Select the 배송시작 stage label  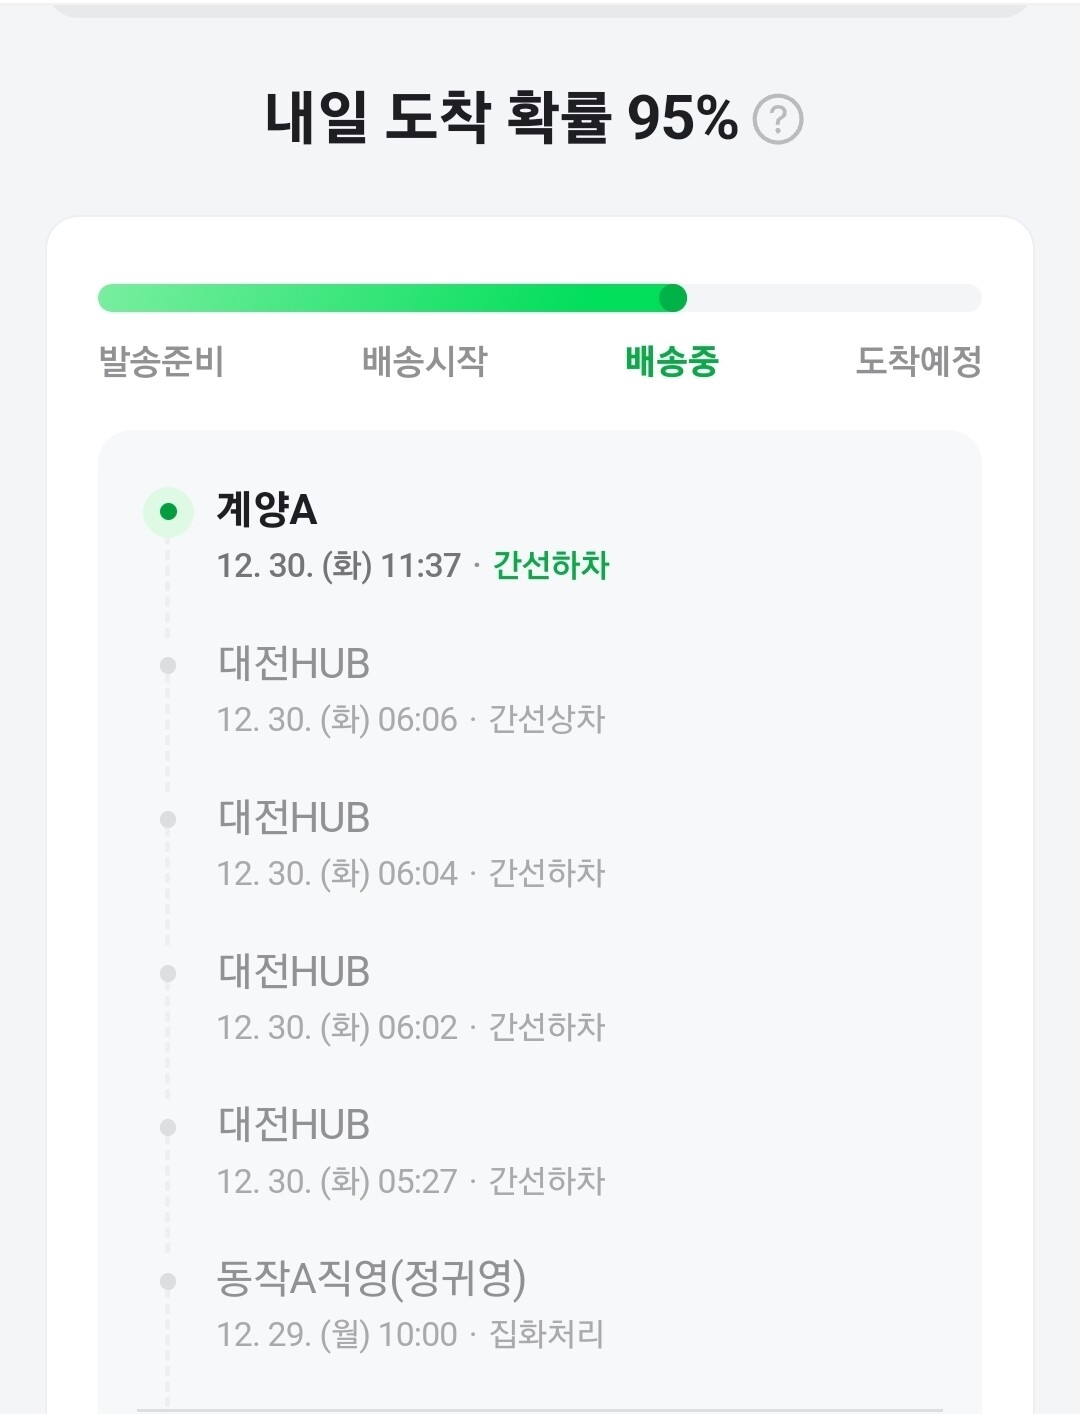click(x=424, y=361)
